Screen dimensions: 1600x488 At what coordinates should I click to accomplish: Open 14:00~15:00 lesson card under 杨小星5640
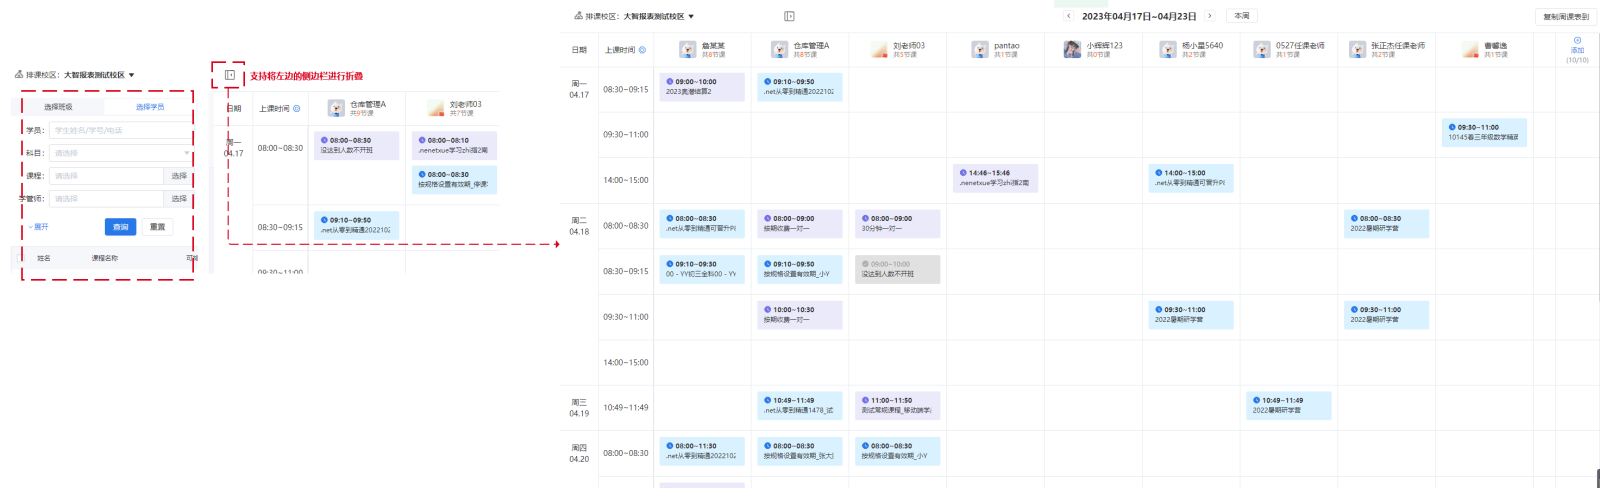coord(1191,178)
